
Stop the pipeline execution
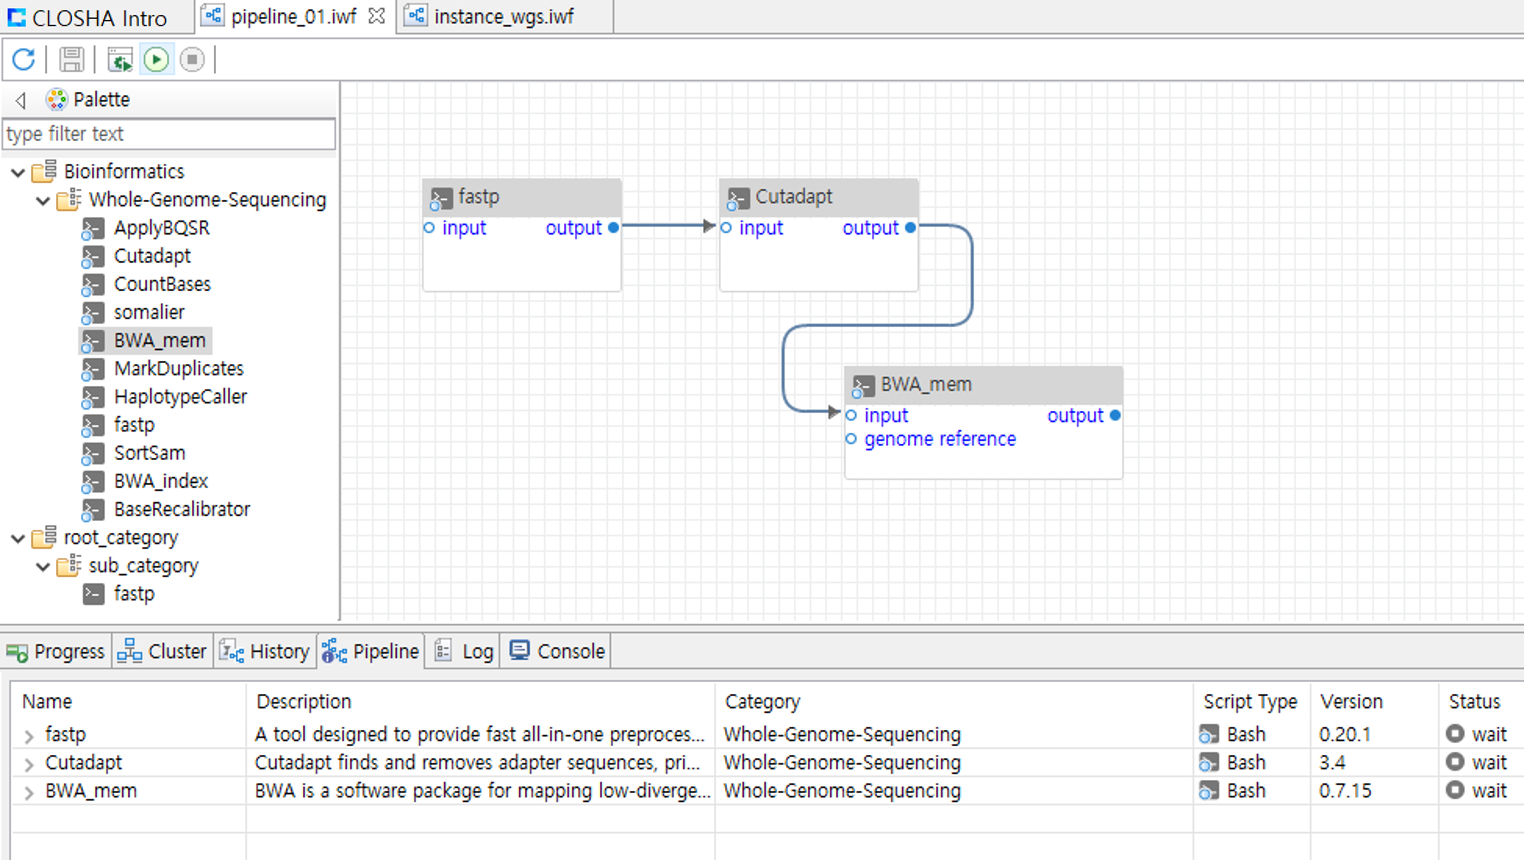192,60
